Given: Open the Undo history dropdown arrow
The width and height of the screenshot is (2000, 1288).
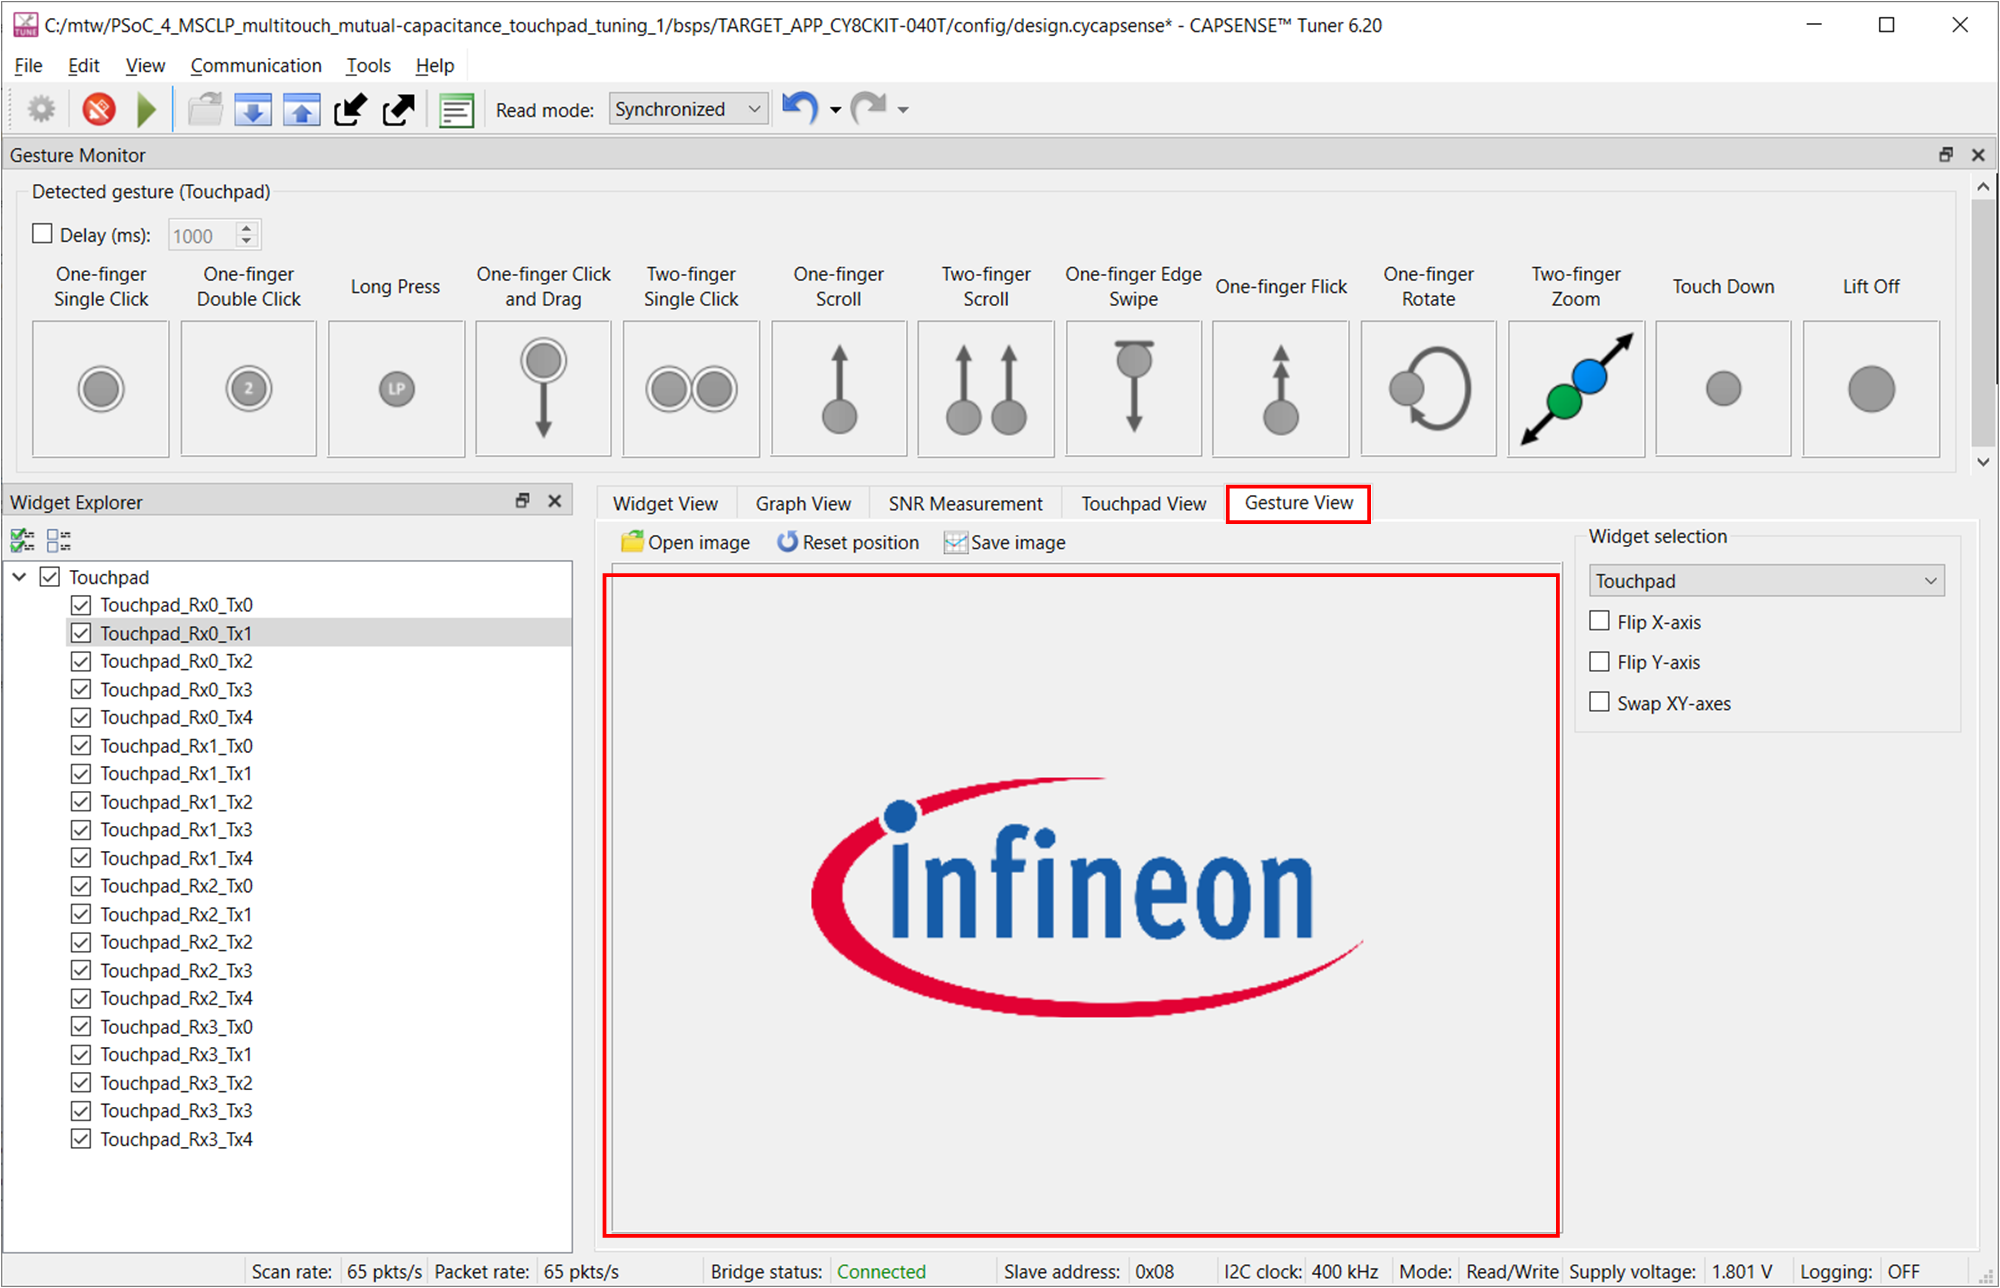Looking at the screenshot, I should 835,110.
